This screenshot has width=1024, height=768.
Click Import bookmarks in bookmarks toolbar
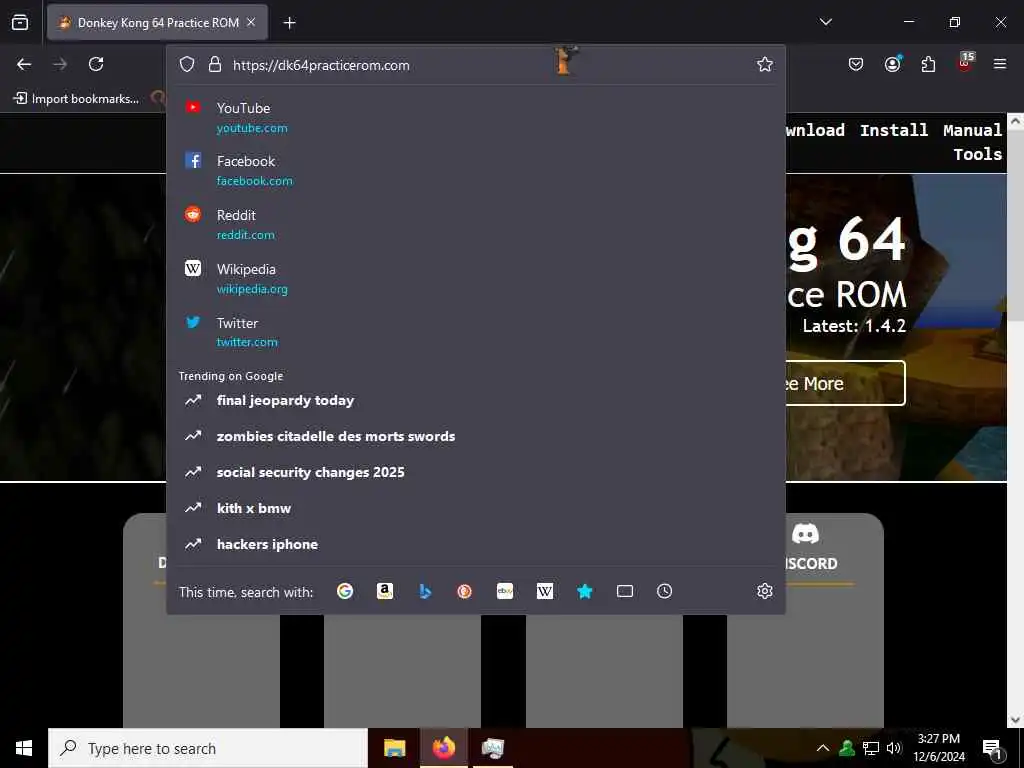tap(76, 99)
